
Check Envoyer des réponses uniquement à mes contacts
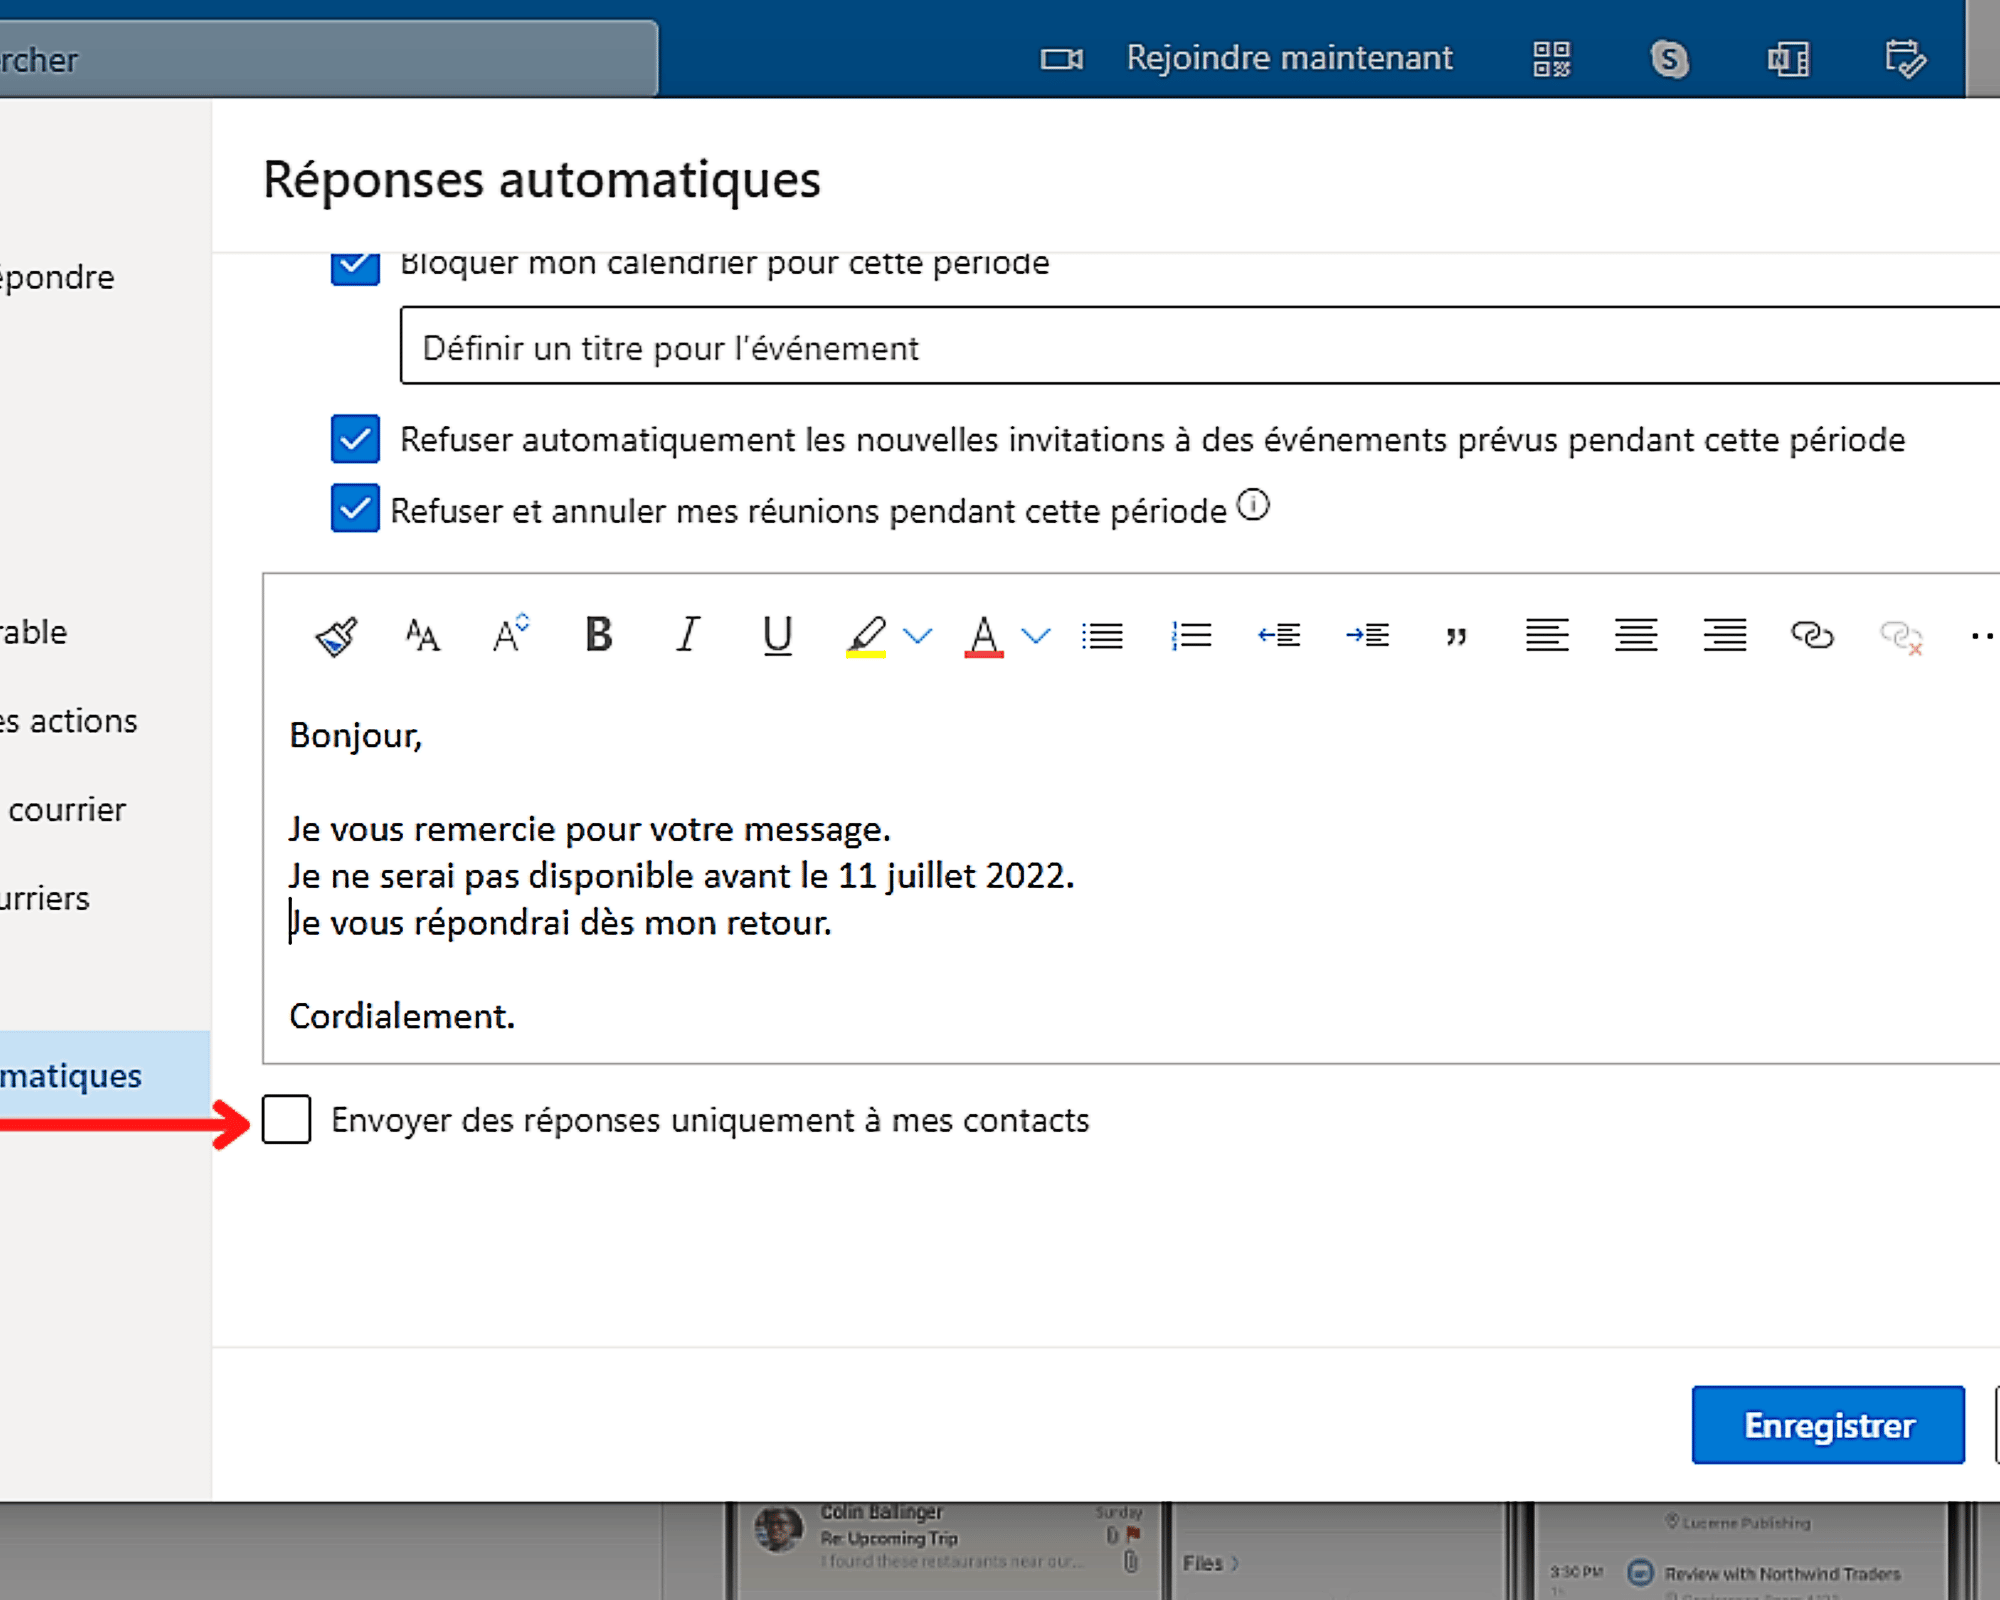point(286,1119)
